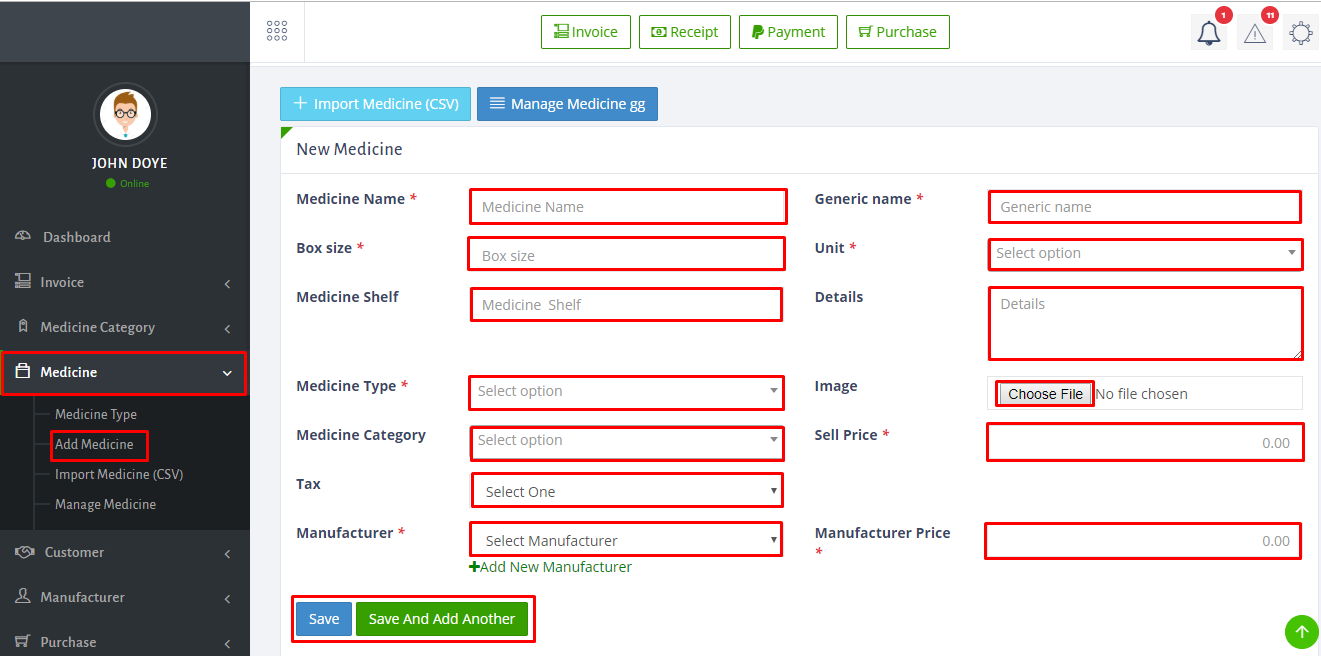Click the green scroll-to-top arrow

click(x=1301, y=632)
